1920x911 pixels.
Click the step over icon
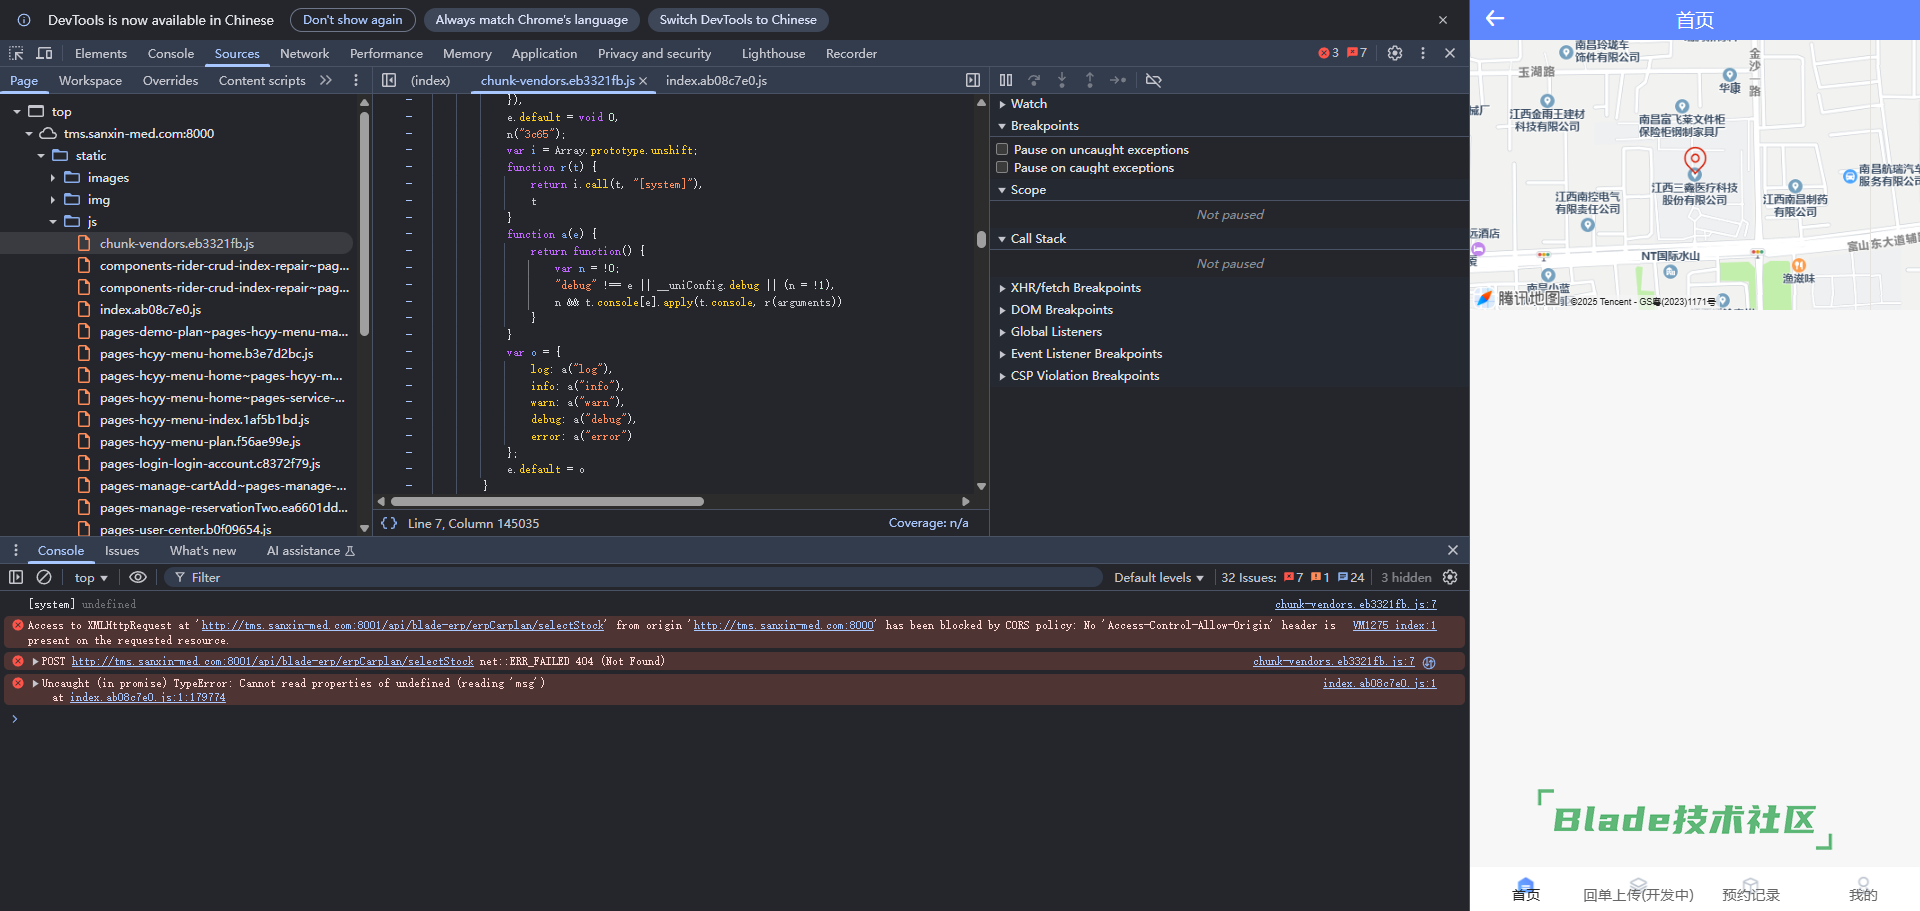pos(1034,80)
